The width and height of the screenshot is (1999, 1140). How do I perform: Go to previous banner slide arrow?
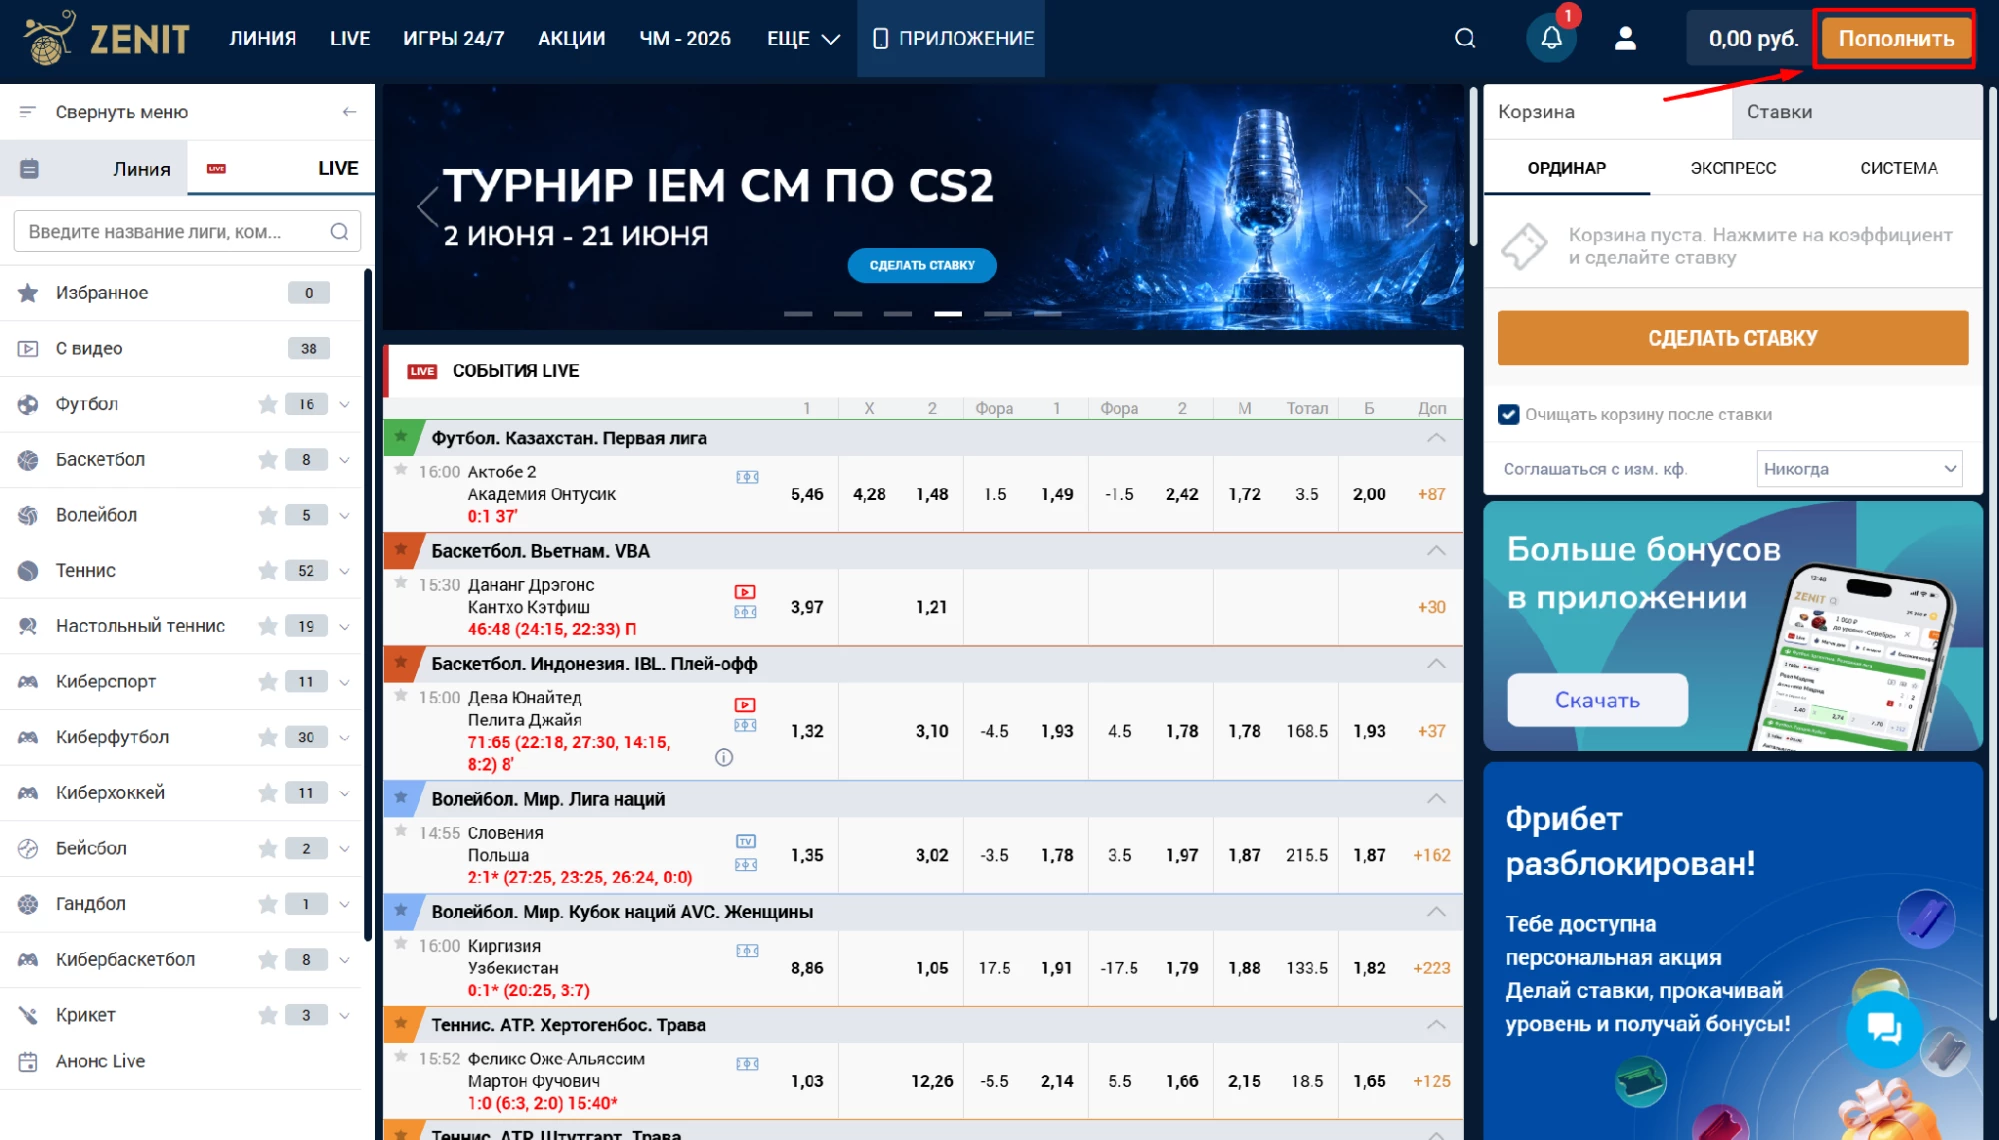pos(428,207)
